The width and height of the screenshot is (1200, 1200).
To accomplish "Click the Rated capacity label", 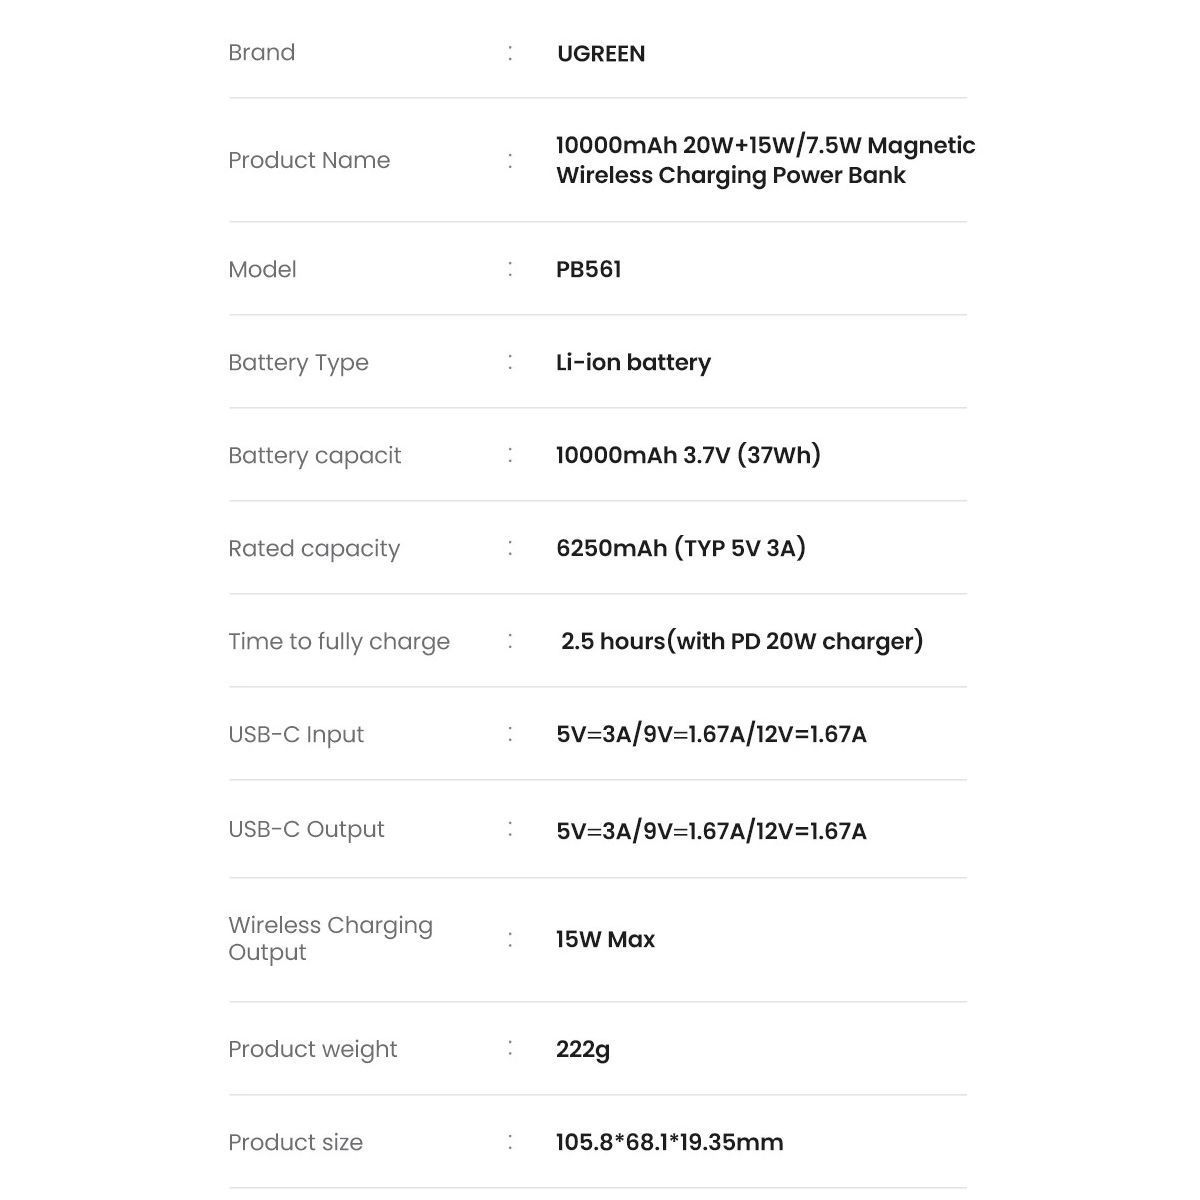I will (x=314, y=548).
